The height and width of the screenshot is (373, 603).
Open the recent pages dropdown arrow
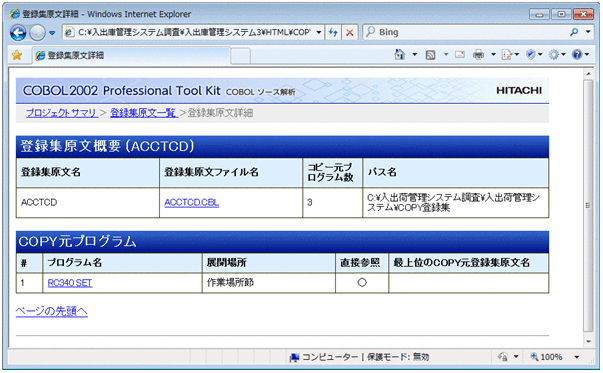[52, 33]
